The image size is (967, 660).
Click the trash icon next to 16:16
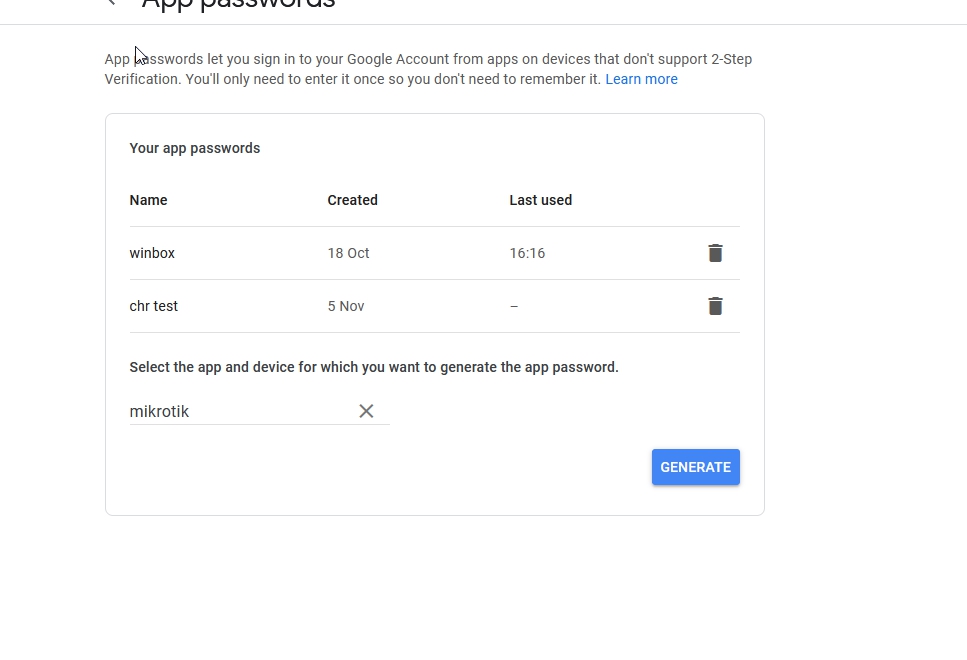point(715,253)
